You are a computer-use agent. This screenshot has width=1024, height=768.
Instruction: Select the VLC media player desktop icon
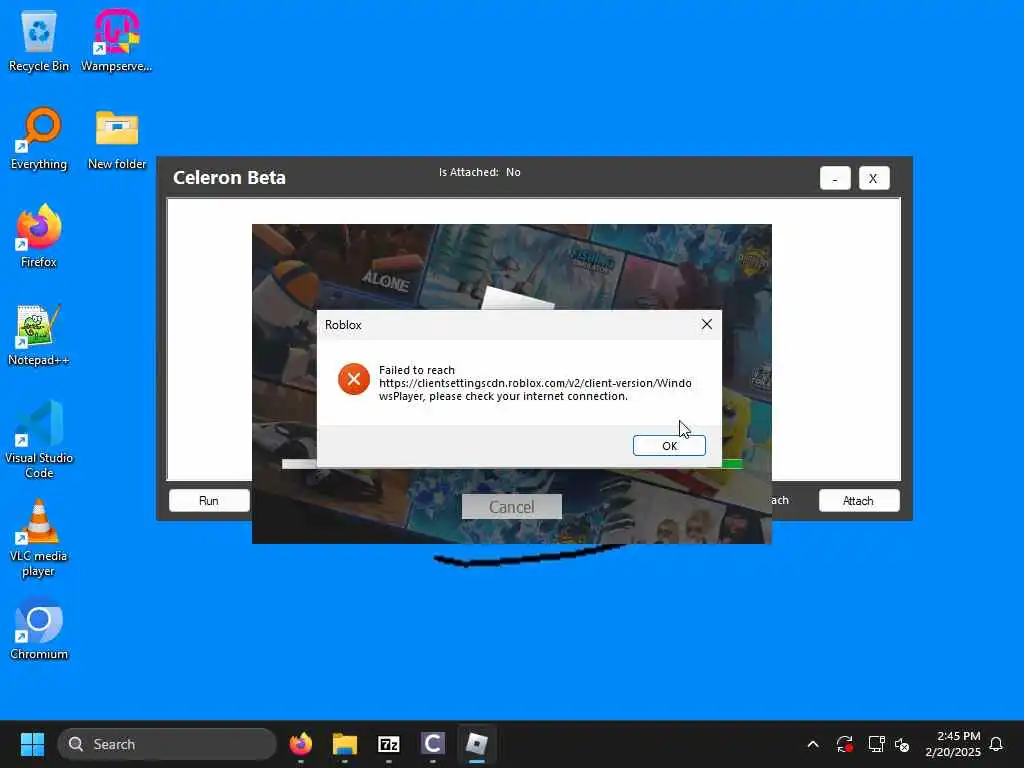click(x=39, y=538)
